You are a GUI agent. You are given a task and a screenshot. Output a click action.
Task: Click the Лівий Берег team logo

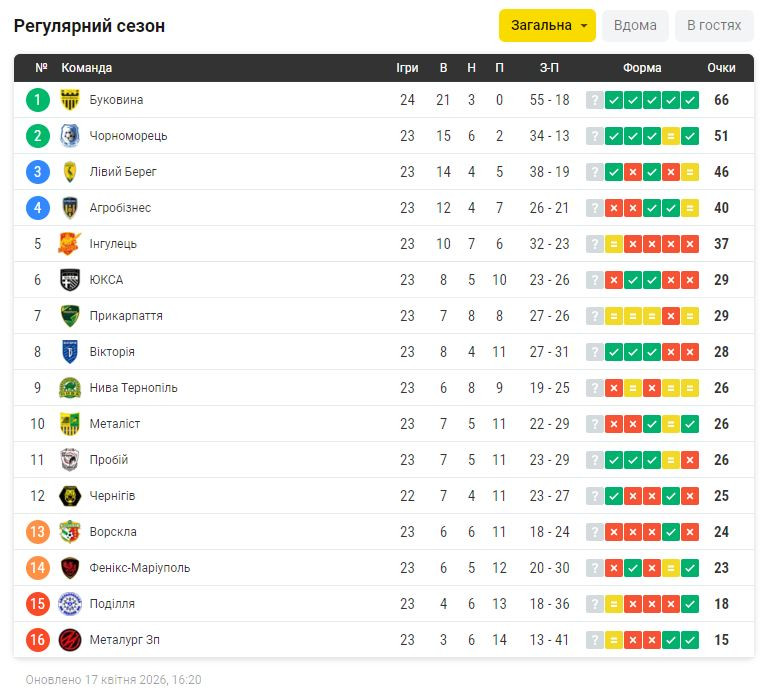[70, 172]
